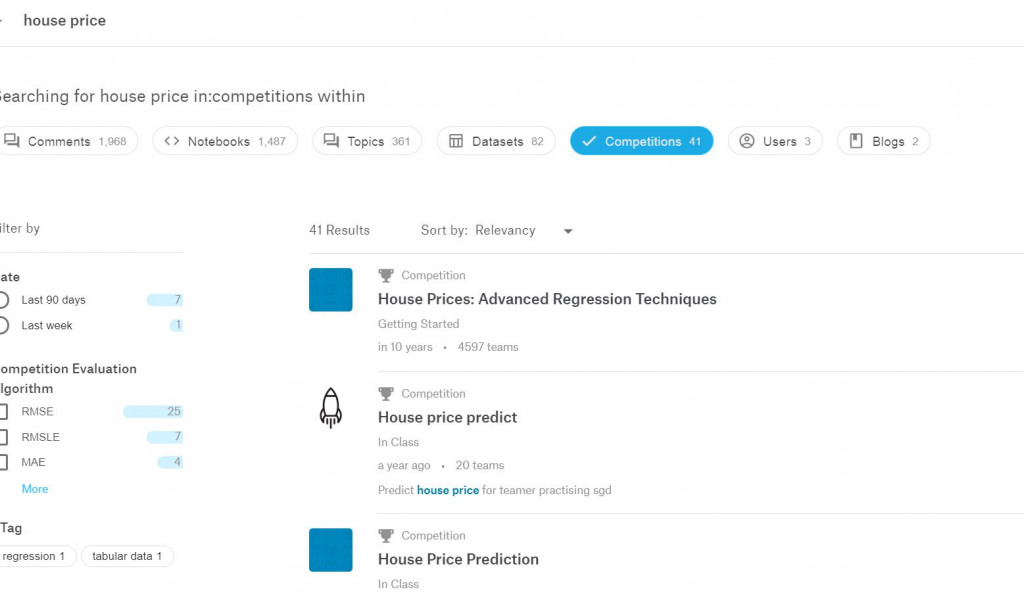Click the Blogs book icon

pos(856,141)
